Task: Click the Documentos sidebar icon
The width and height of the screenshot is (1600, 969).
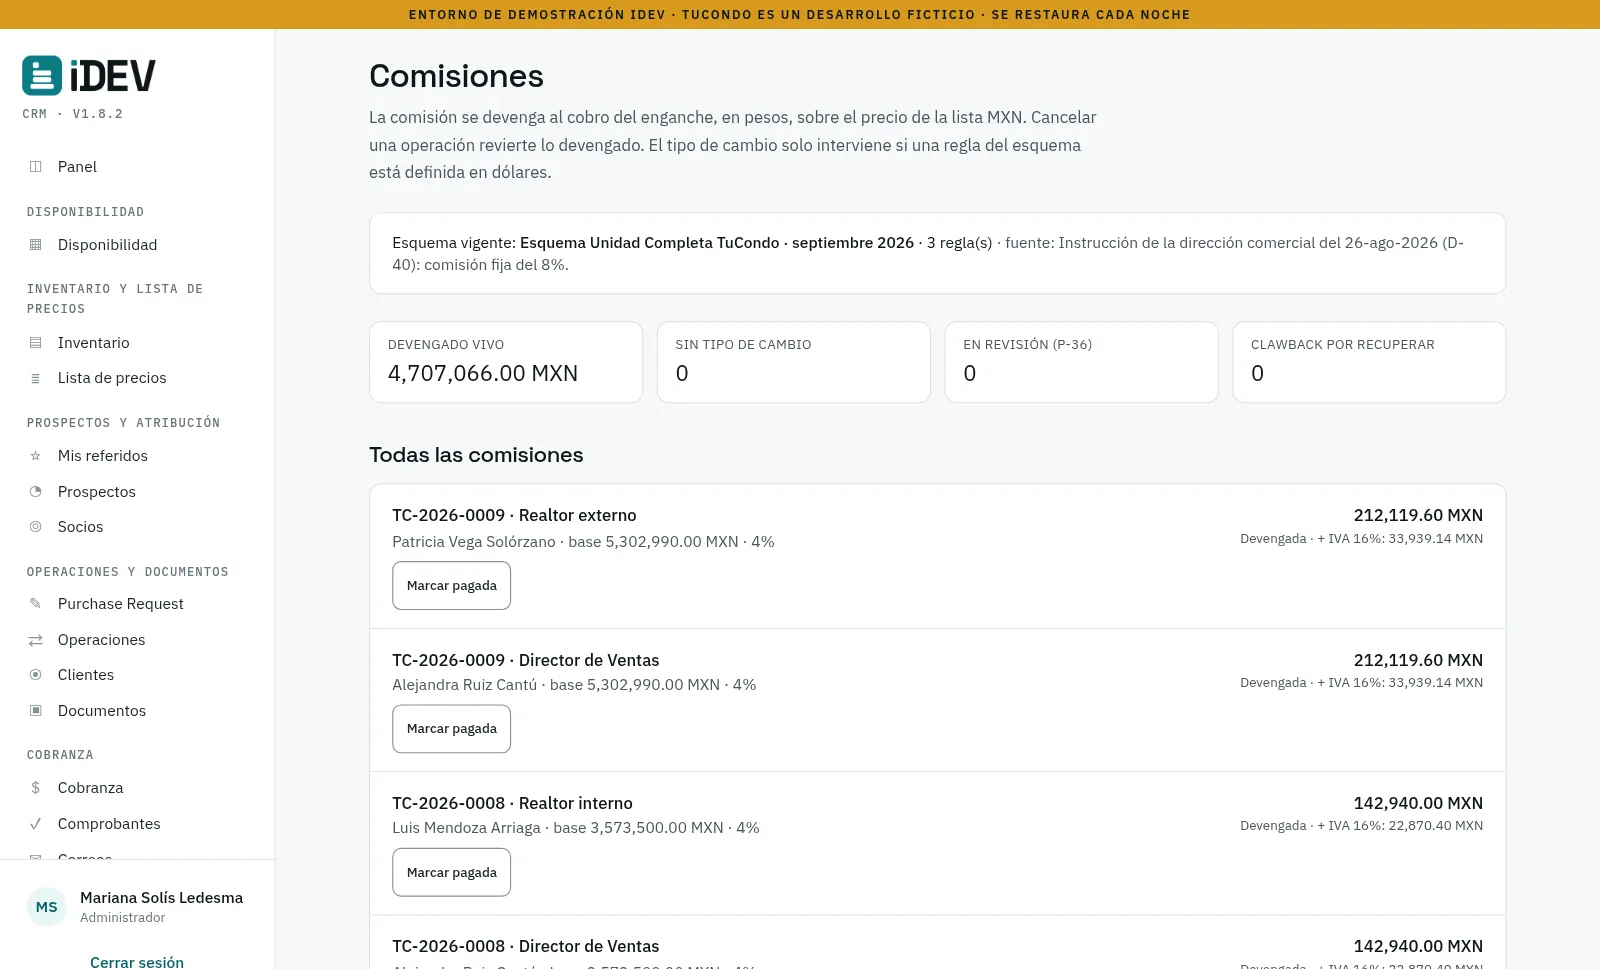Action: click(36, 711)
